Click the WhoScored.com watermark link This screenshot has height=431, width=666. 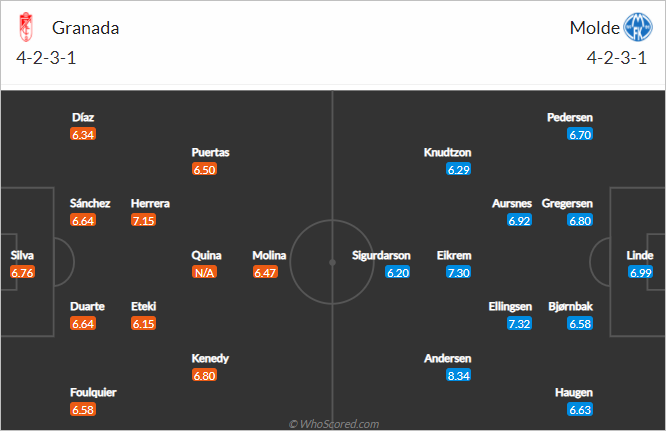coord(334,424)
